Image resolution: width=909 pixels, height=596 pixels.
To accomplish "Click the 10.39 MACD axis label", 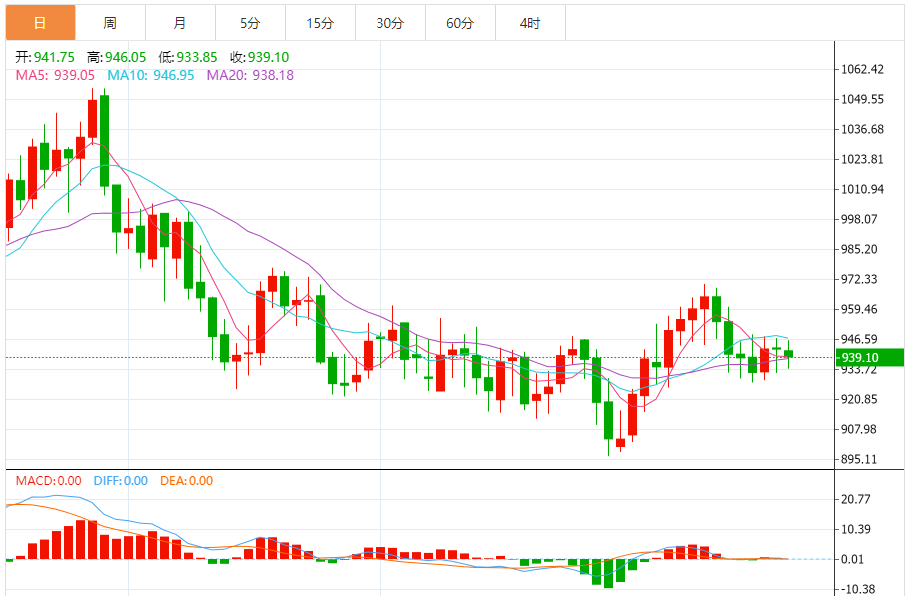I will pos(856,529).
